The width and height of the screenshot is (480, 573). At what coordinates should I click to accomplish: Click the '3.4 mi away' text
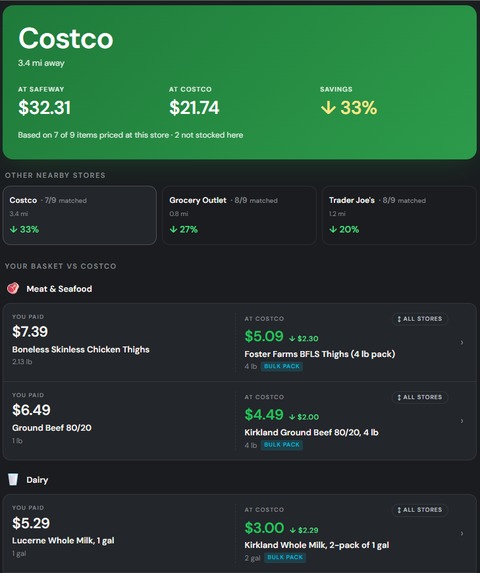41,63
